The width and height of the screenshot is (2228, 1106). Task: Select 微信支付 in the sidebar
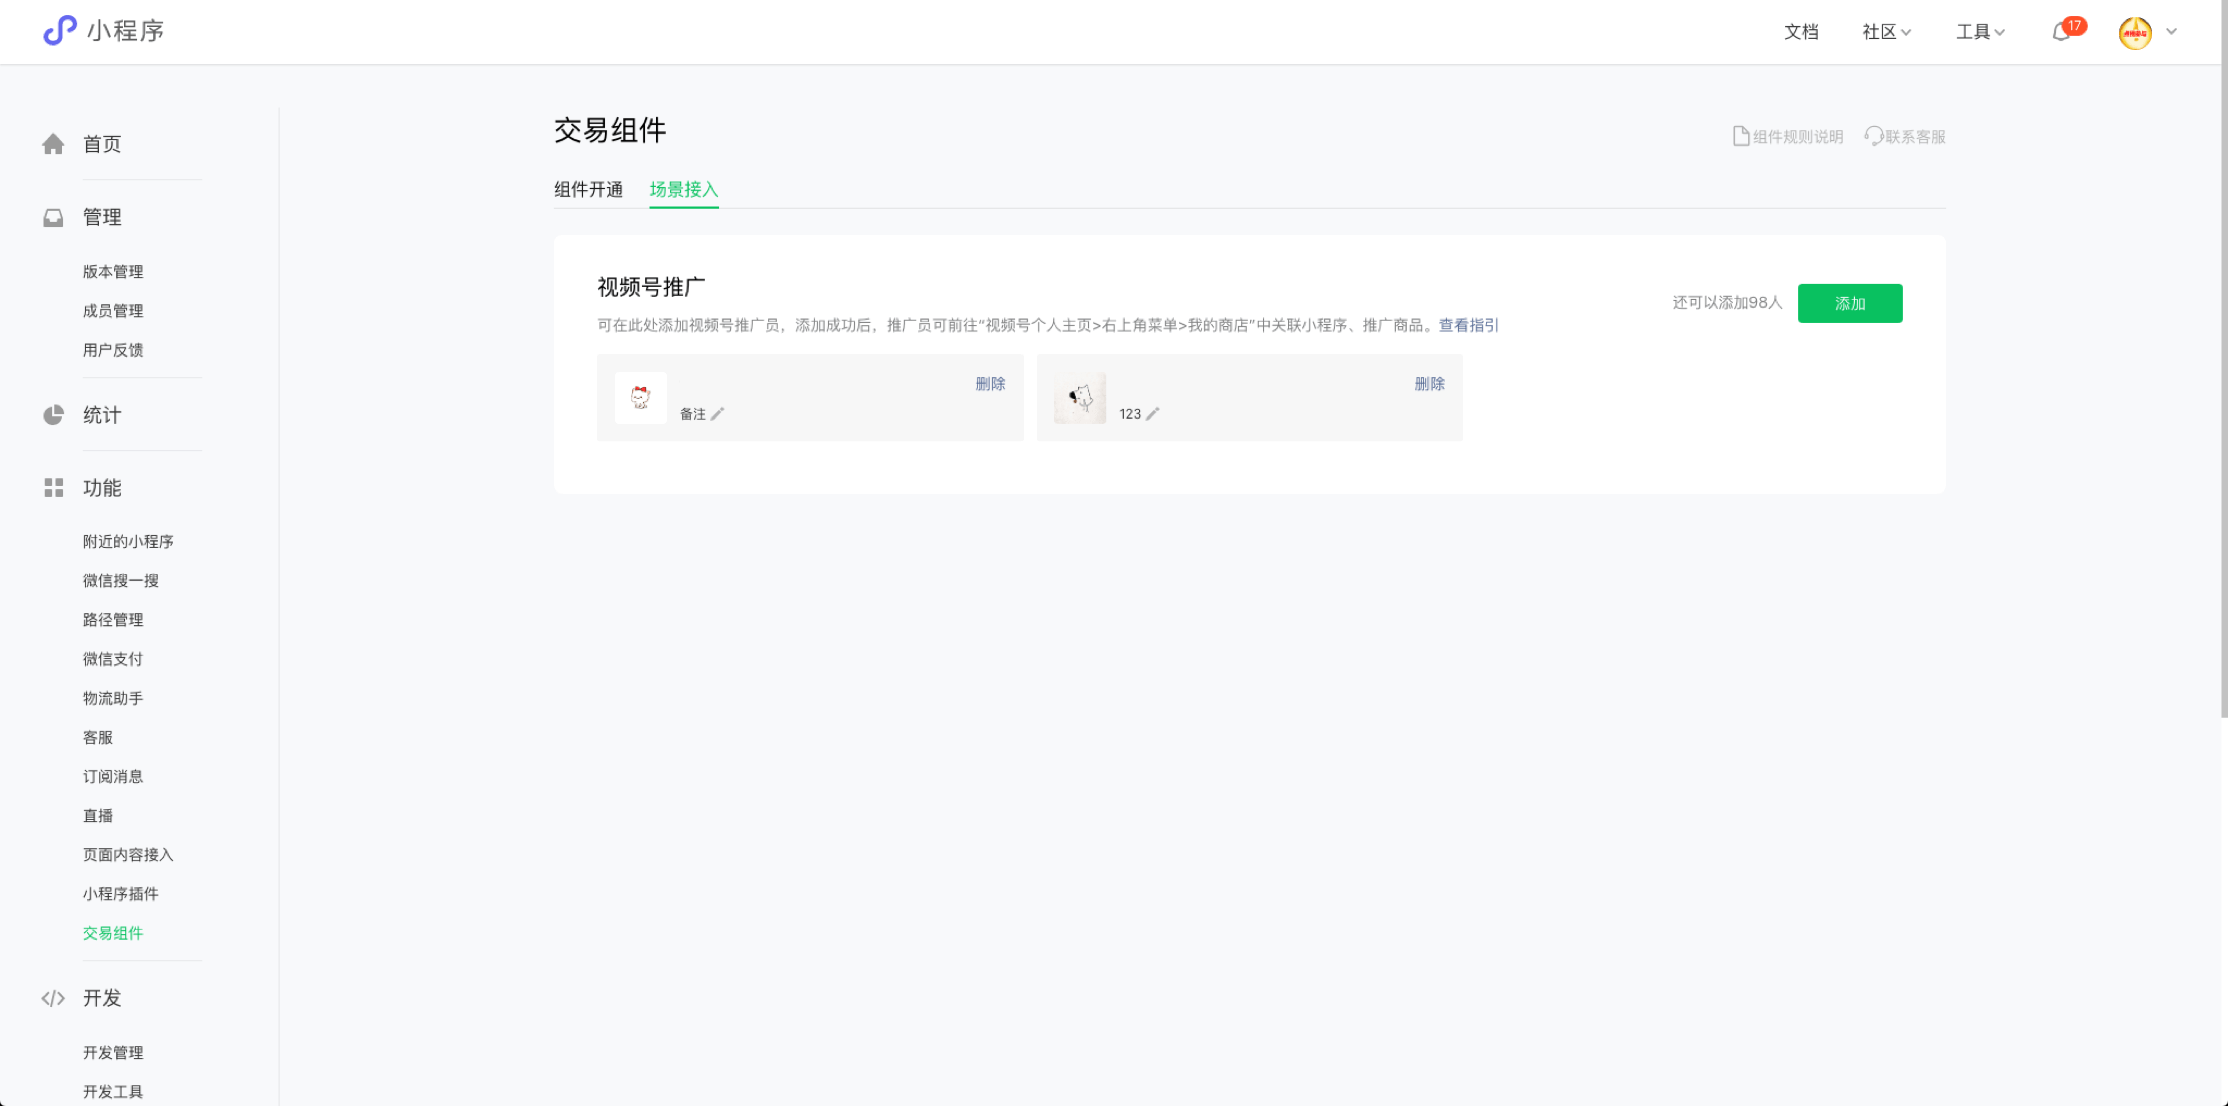point(113,659)
